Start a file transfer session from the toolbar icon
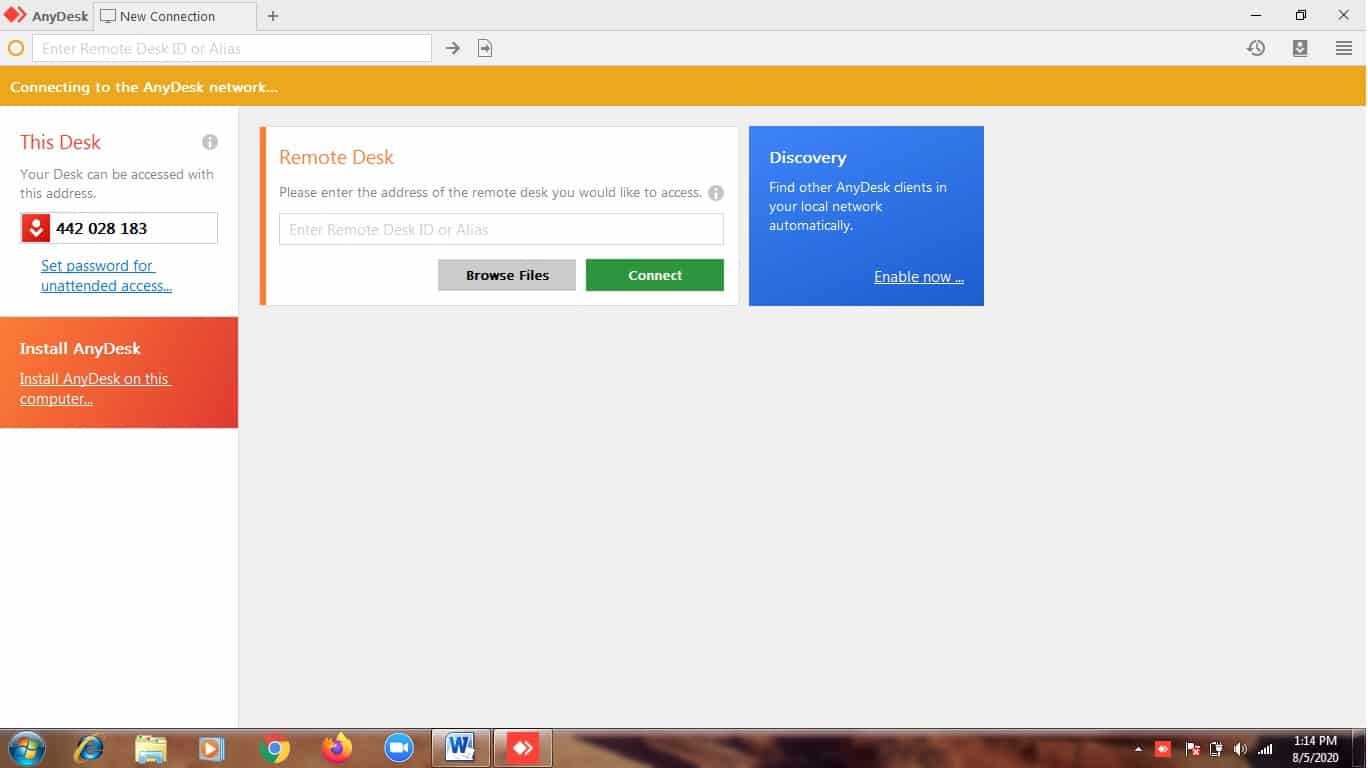 coord(485,48)
